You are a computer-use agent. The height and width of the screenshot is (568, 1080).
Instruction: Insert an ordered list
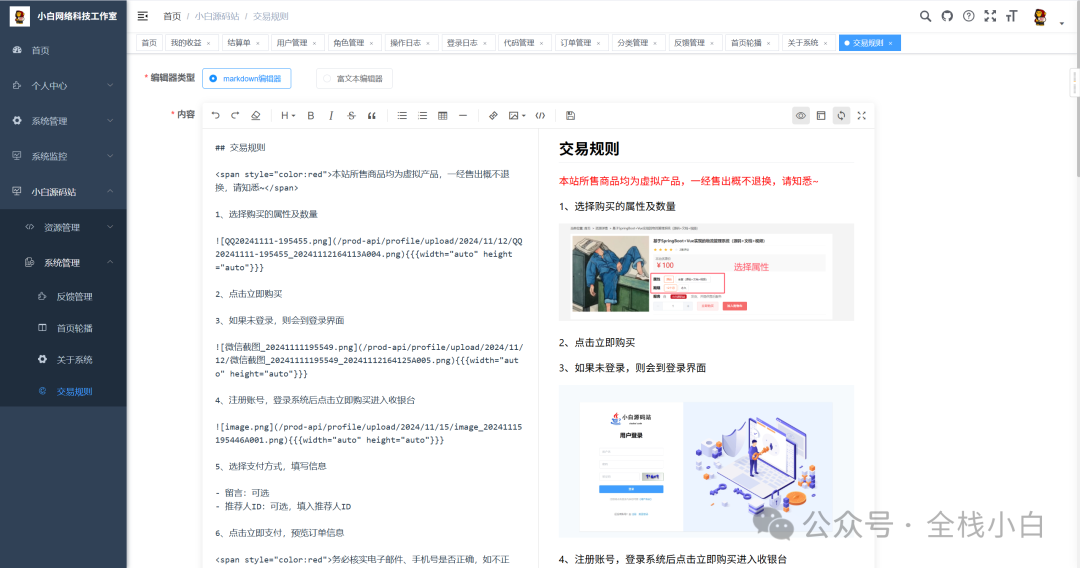[422, 116]
